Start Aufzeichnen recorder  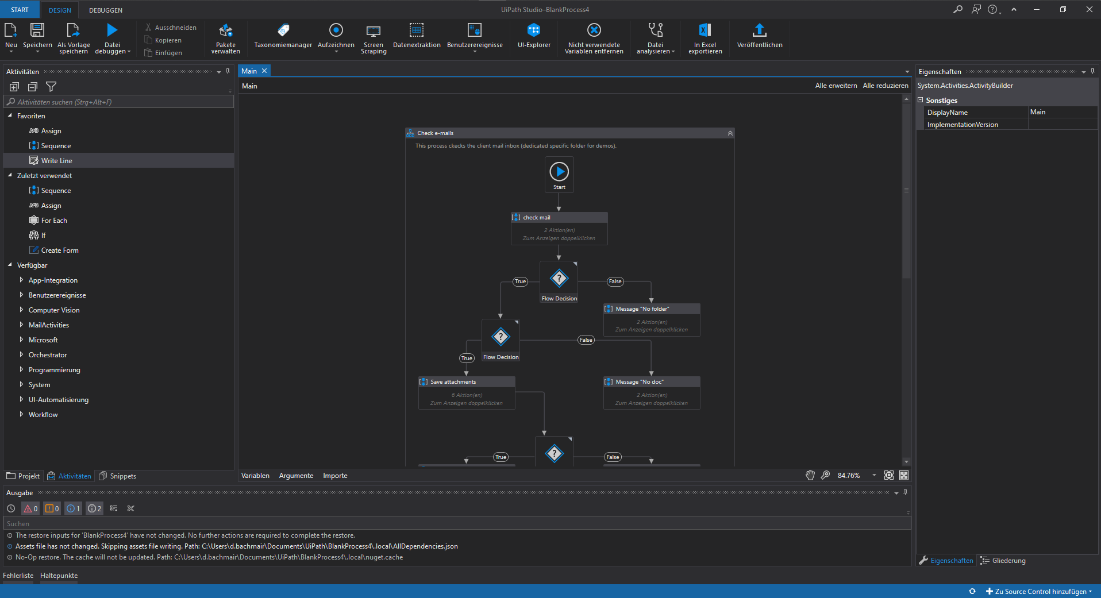coord(336,36)
